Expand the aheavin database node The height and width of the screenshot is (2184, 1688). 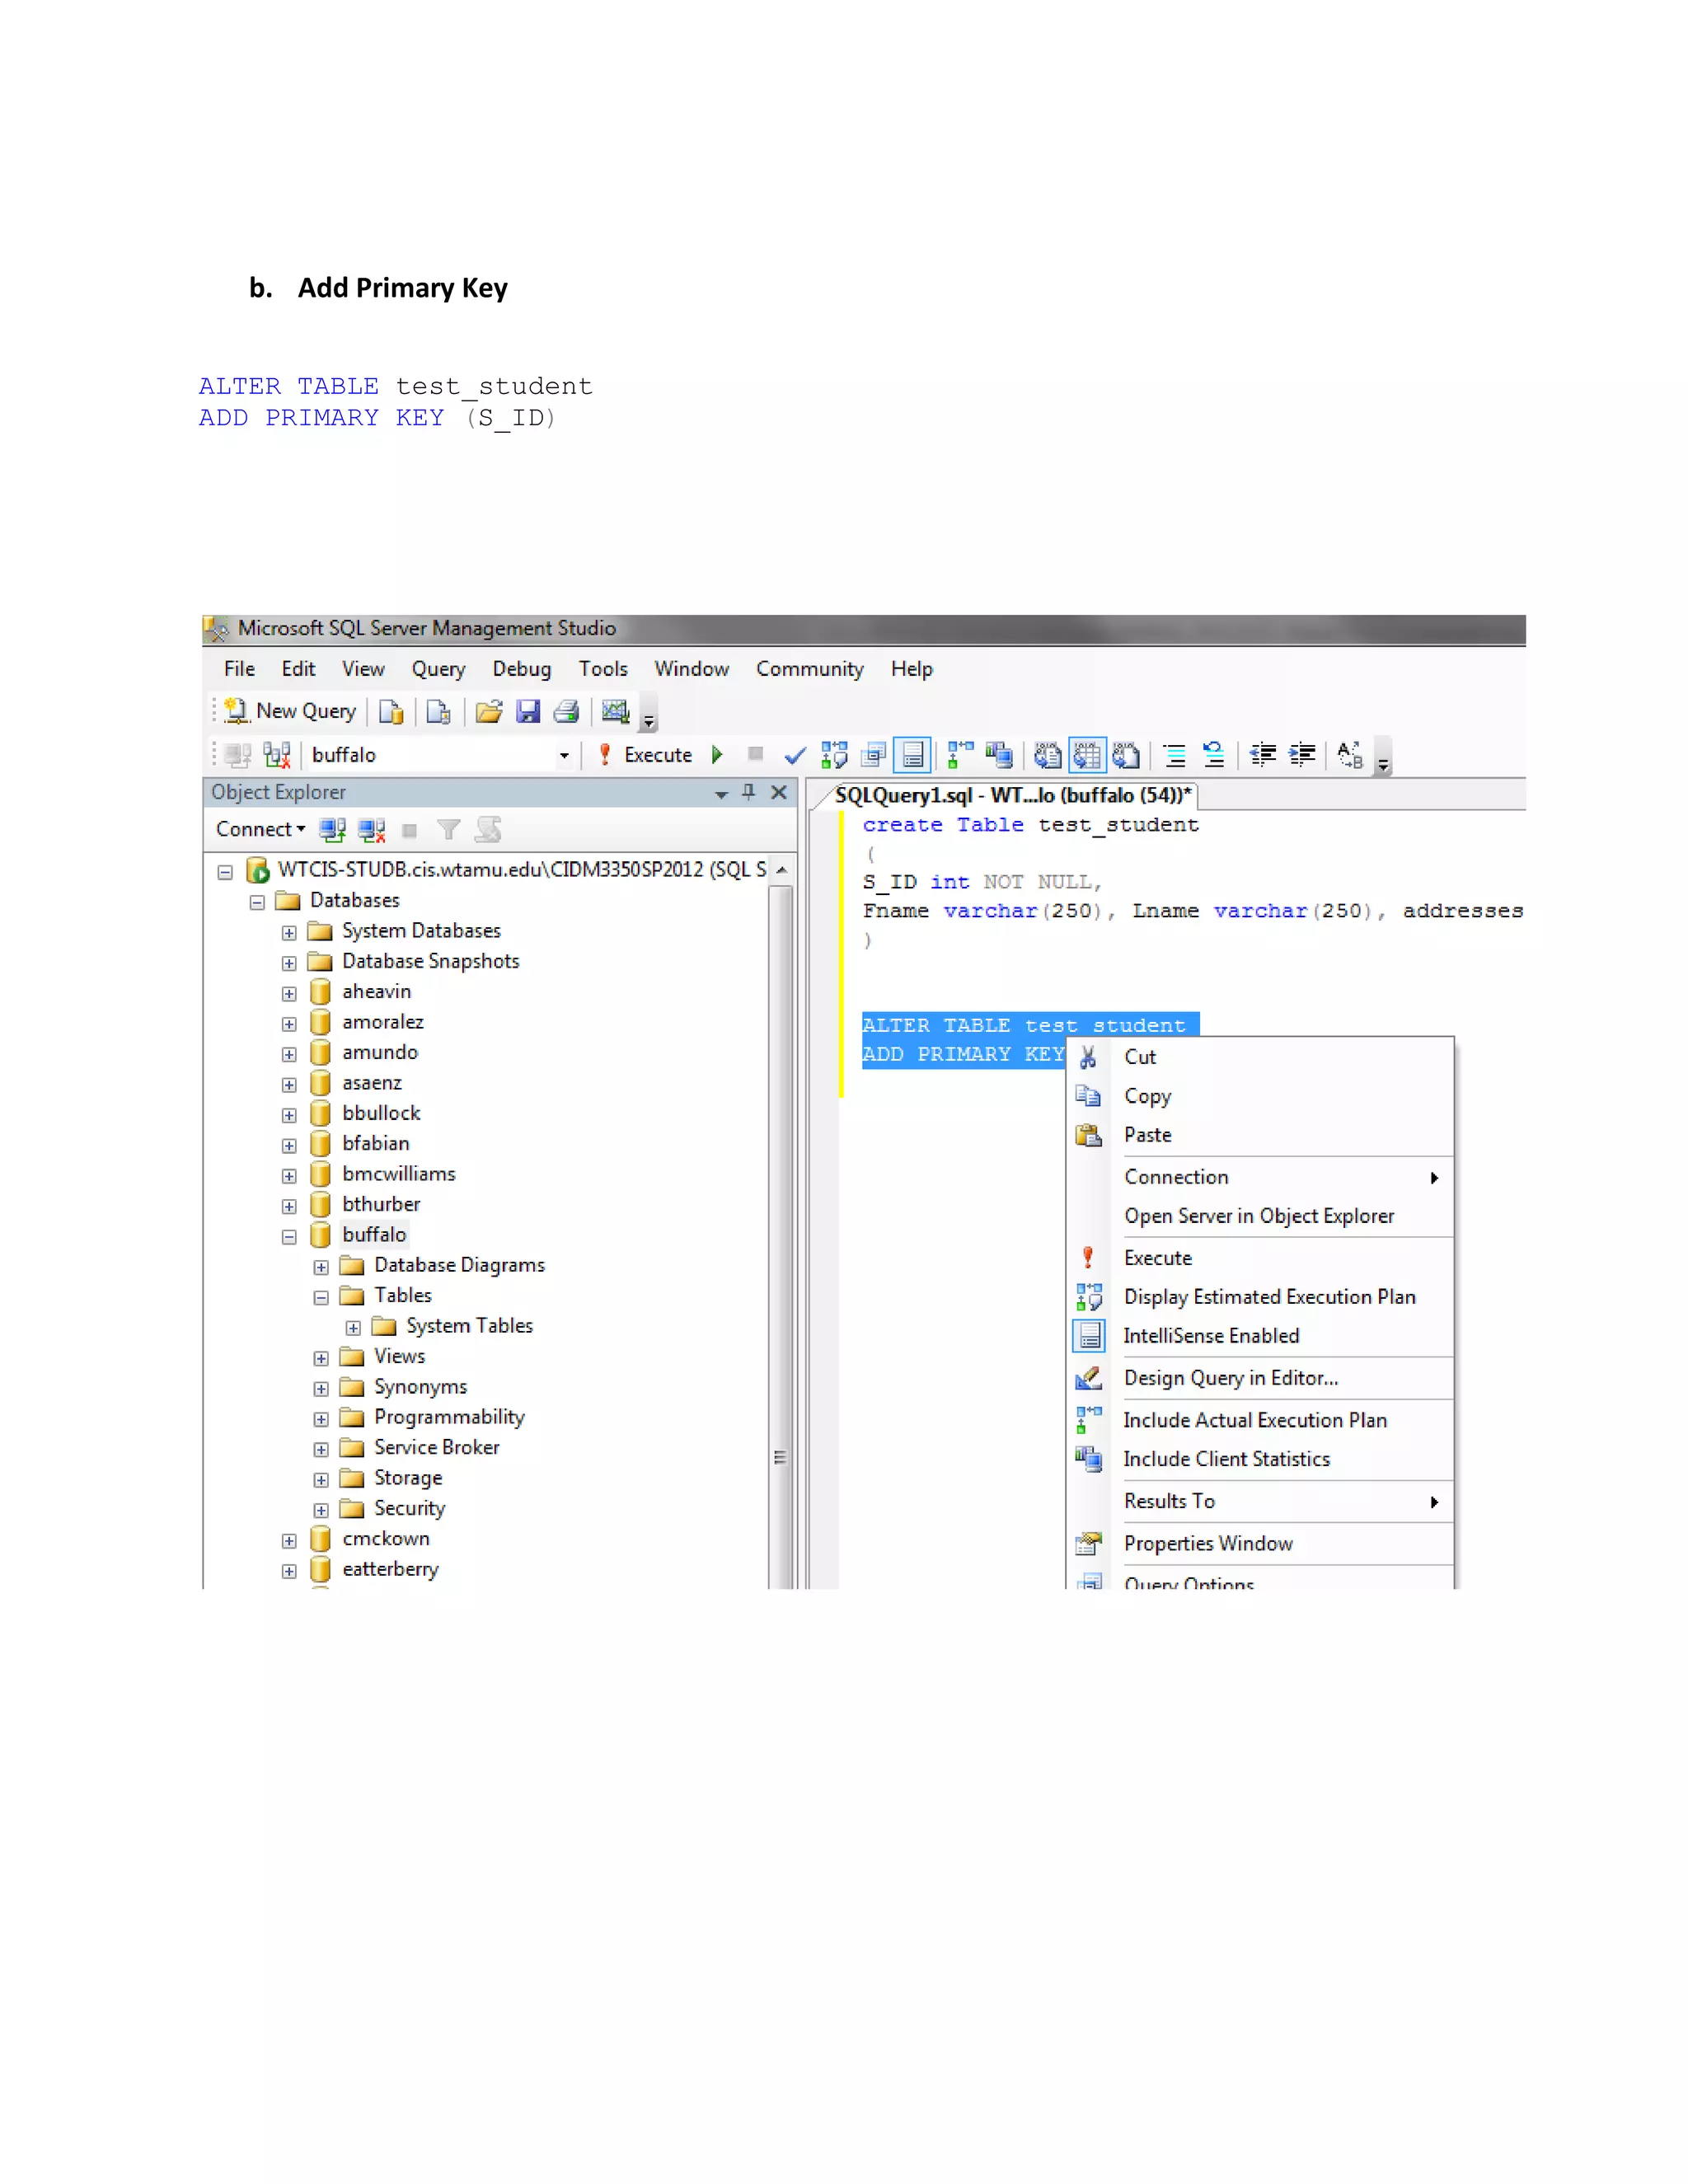point(289,994)
